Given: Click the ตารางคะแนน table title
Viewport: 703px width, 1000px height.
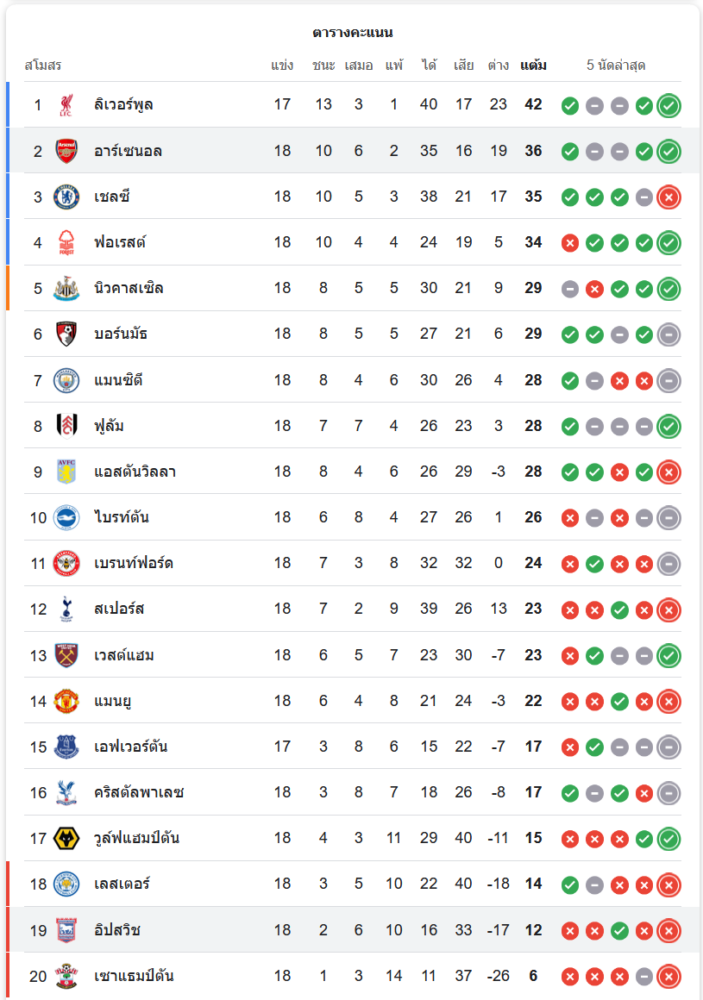Looking at the screenshot, I should pyautogui.click(x=352, y=32).
